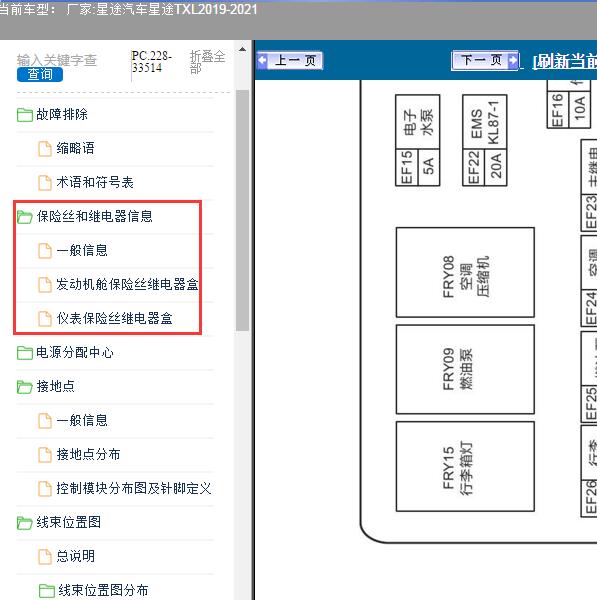The image size is (597, 600).
Task: Click the document icon beside 控制模块分布图及针脚定义
Action: coord(45,489)
